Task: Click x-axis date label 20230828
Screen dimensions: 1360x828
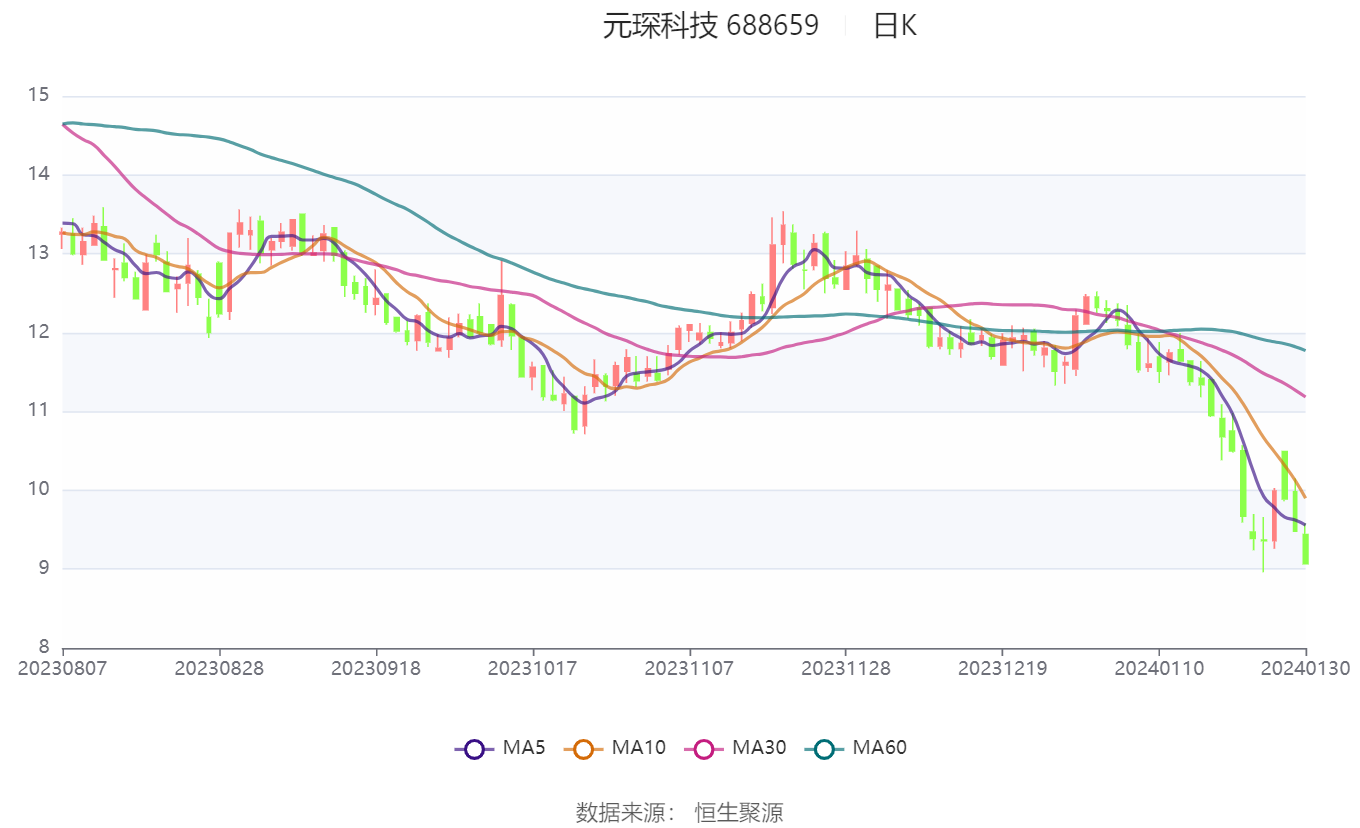Action: 219,667
